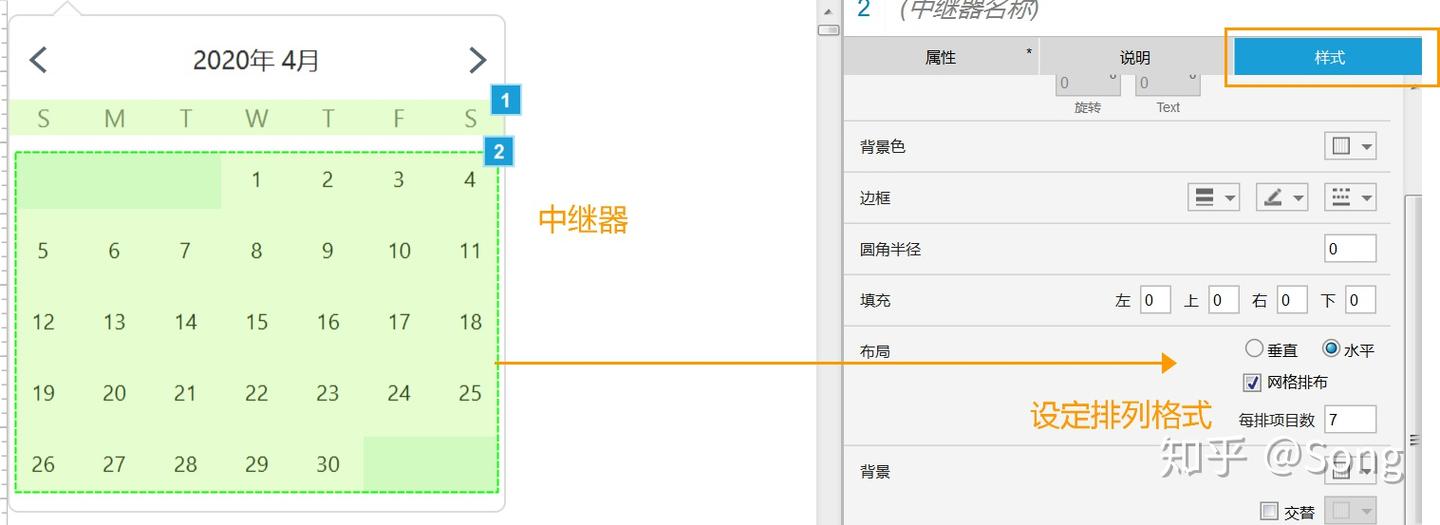Edit the Text rotation field
This screenshot has width=1440, height=525.
click(1167, 84)
